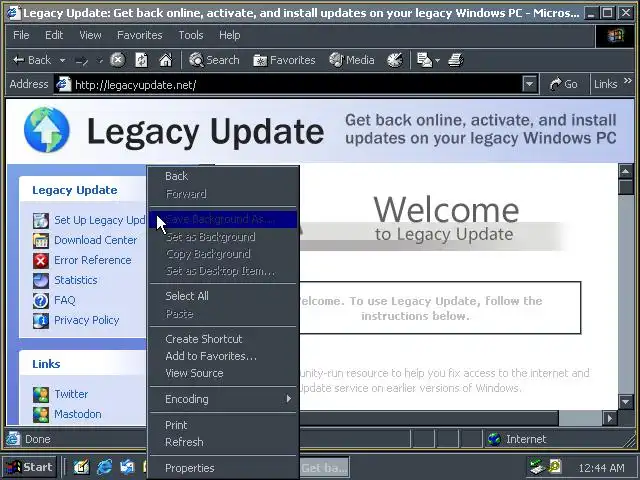Choose View Source in the context menu
This screenshot has width=640, height=480.
[x=223, y=373]
